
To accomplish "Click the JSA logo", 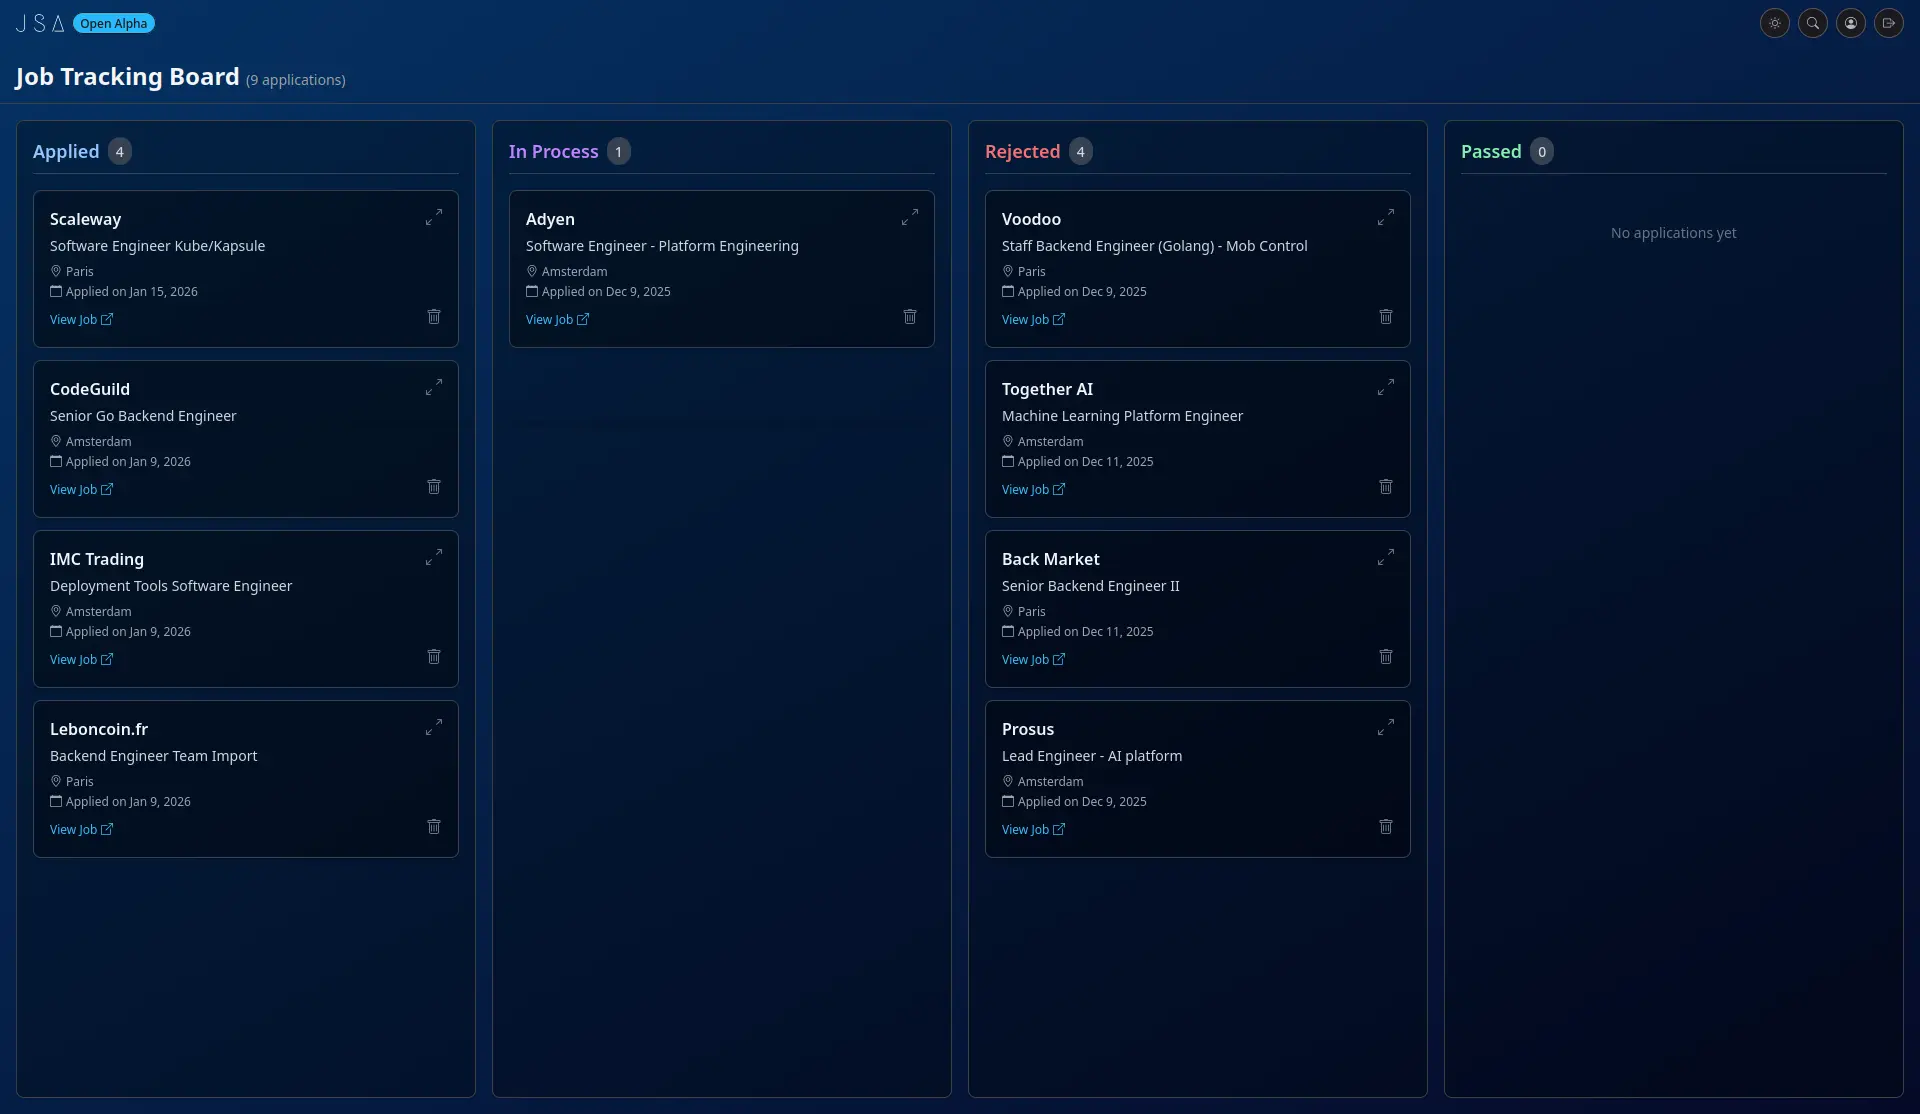I will (x=40, y=23).
